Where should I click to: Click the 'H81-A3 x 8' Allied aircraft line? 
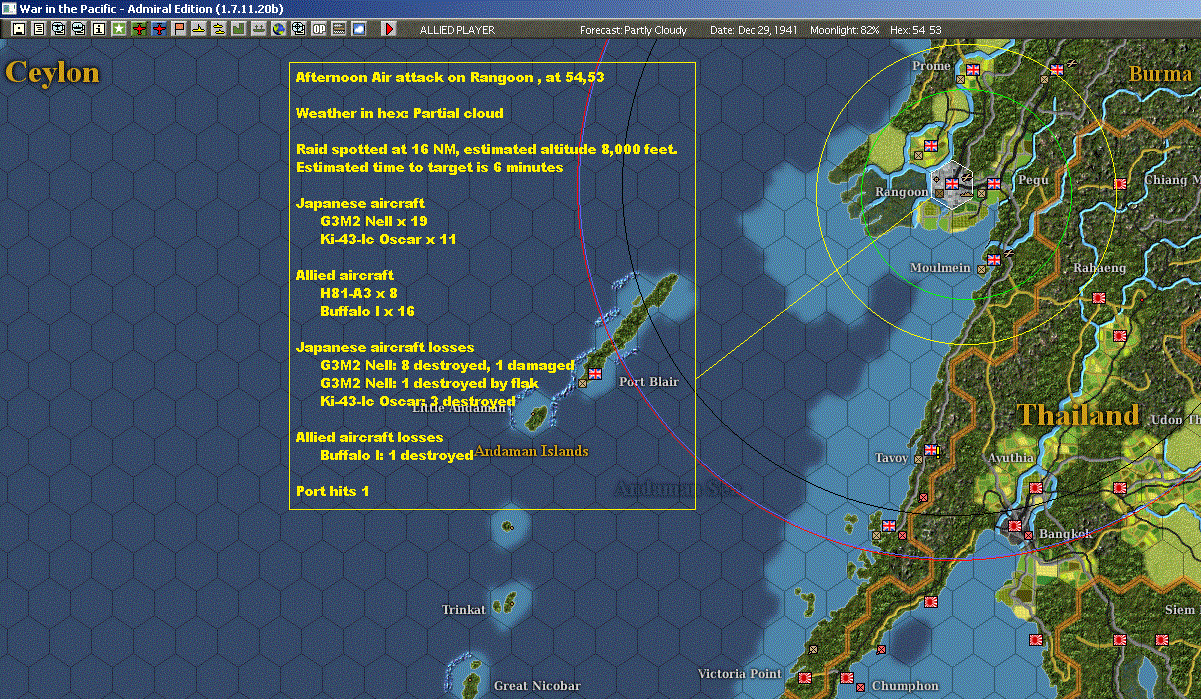click(359, 293)
